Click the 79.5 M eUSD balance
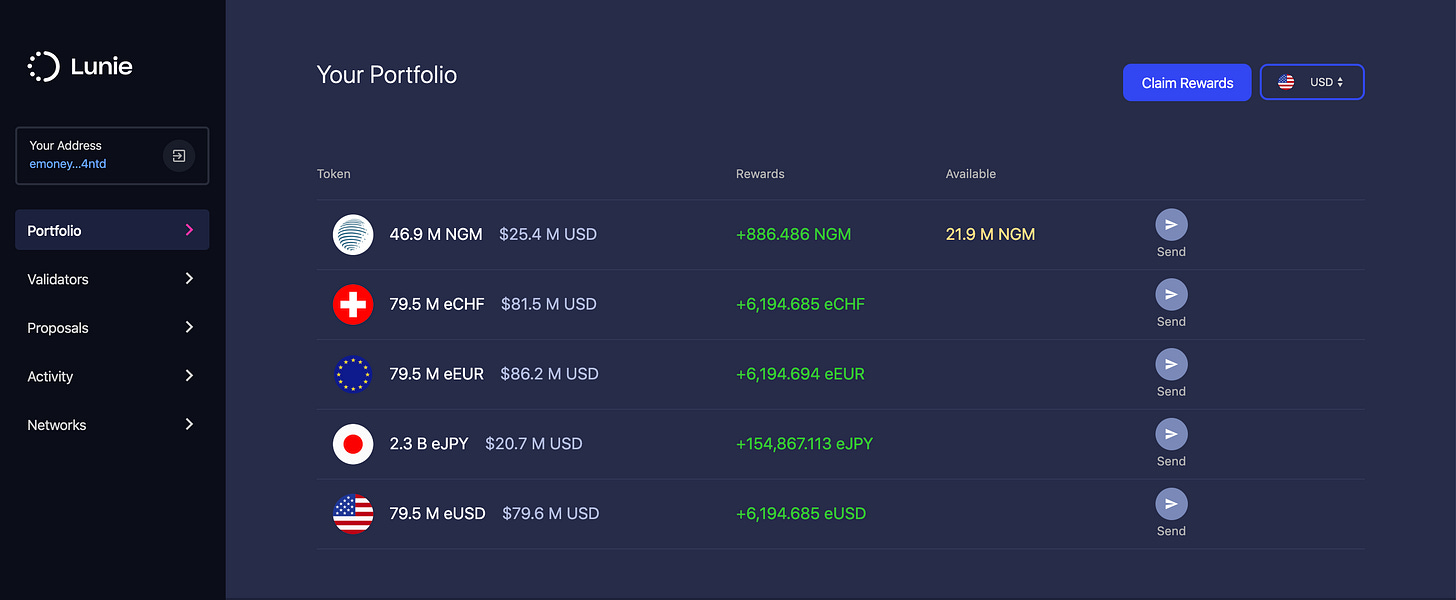 pyautogui.click(x=438, y=514)
